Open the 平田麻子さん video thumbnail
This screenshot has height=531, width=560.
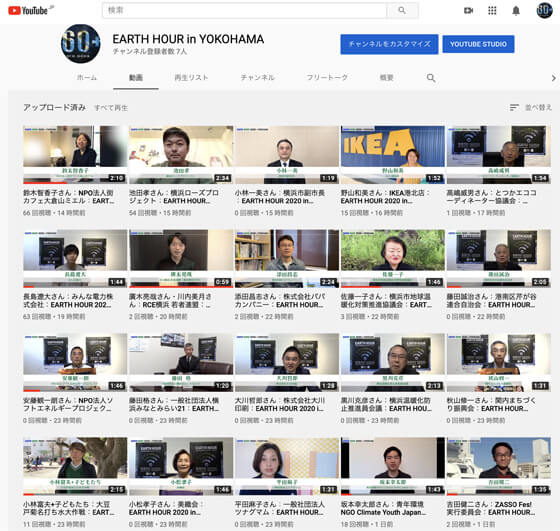click(x=287, y=466)
